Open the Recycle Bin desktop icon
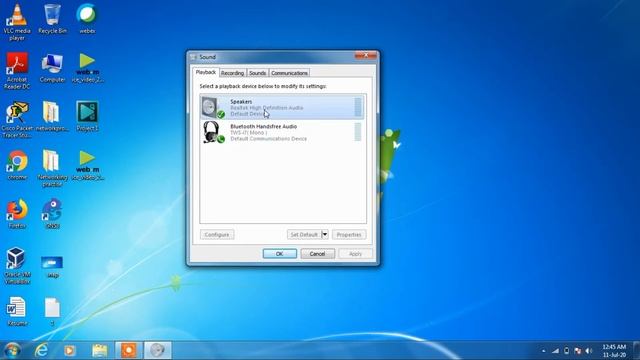Viewport: 640px width, 360px height. [52, 19]
